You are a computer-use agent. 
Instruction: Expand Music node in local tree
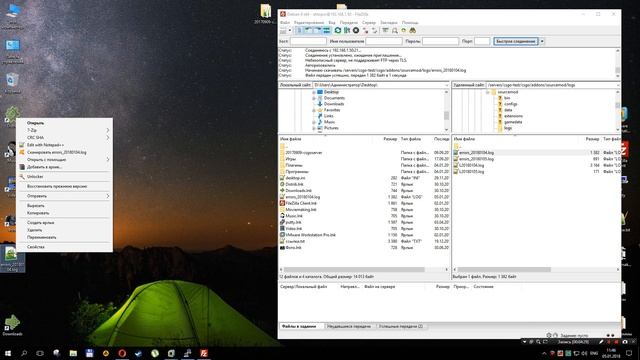coord(314,122)
